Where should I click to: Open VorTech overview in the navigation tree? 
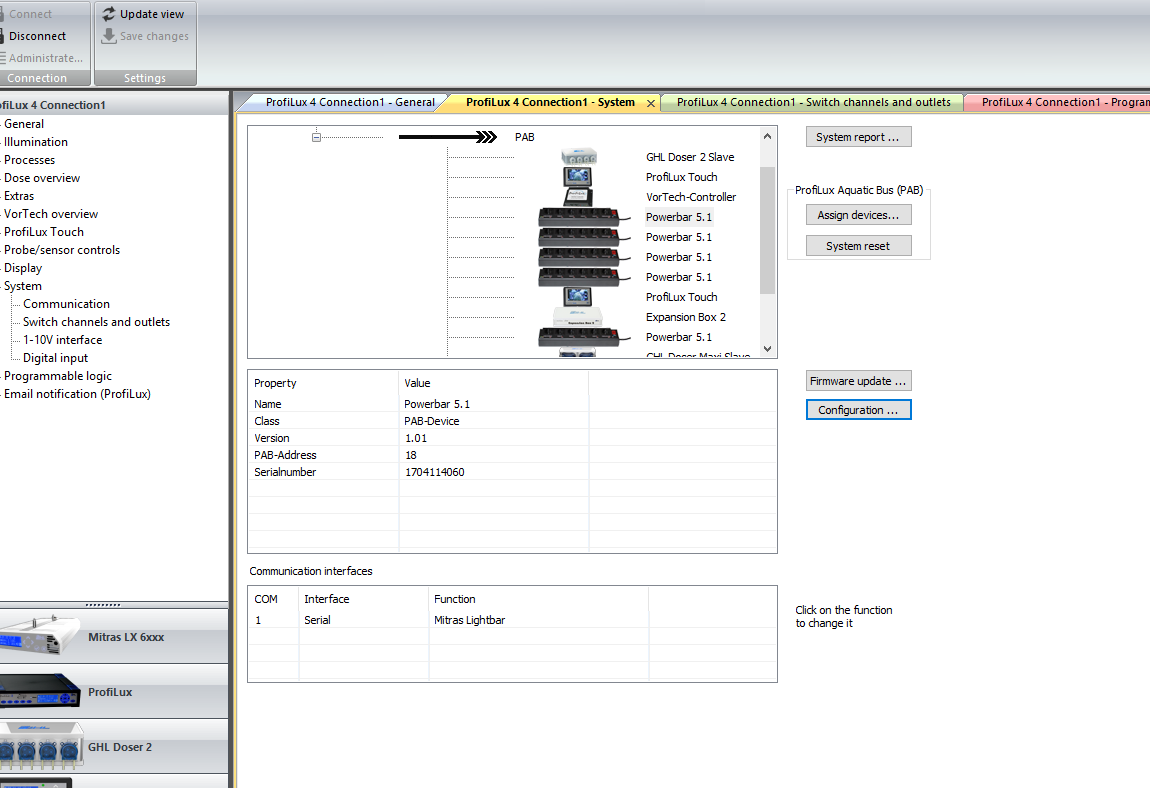(51, 214)
